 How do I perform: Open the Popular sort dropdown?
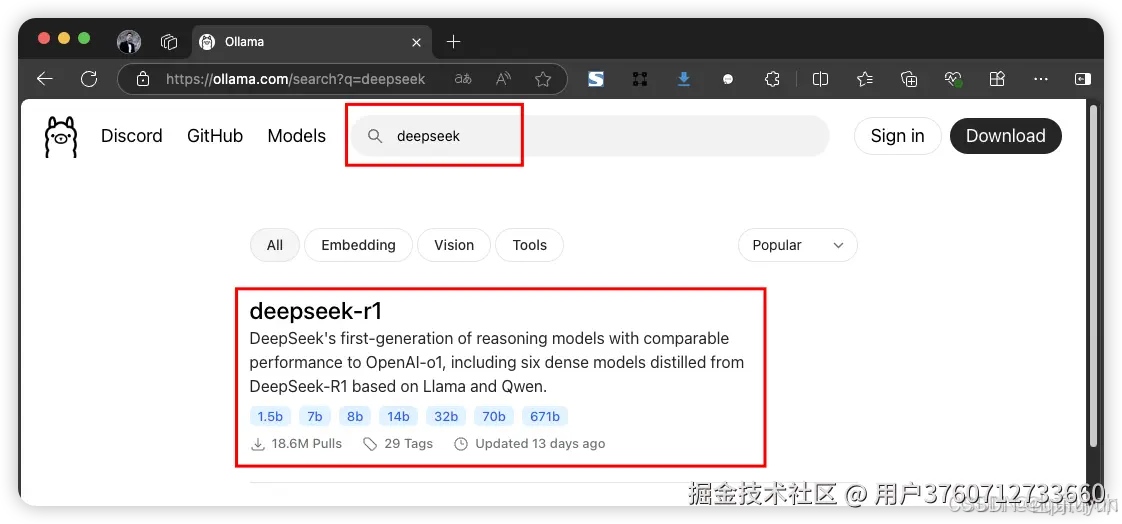(798, 245)
